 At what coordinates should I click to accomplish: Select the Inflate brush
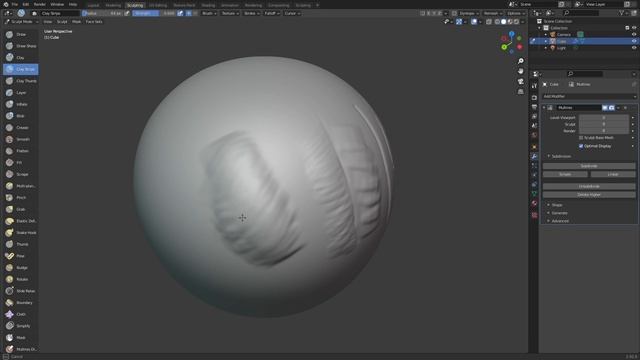click(x=20, y=104)
